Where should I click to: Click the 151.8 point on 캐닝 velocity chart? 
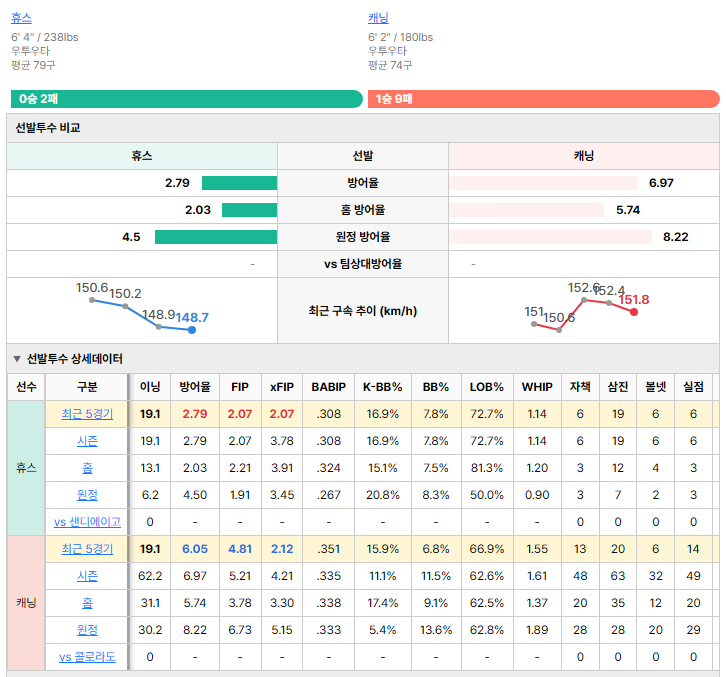[x=634, y=312]
